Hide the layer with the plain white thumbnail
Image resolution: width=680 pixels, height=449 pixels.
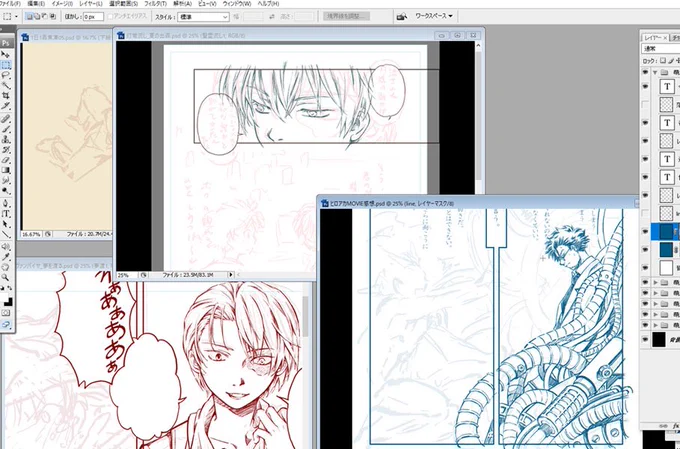[645, 268]
